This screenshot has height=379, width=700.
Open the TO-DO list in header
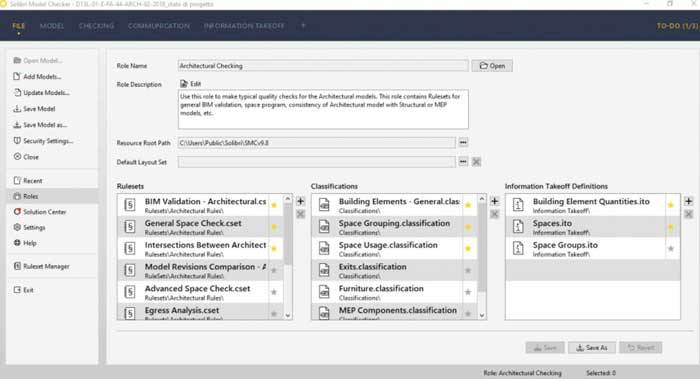pyautogui.click(x=677, y=26)
